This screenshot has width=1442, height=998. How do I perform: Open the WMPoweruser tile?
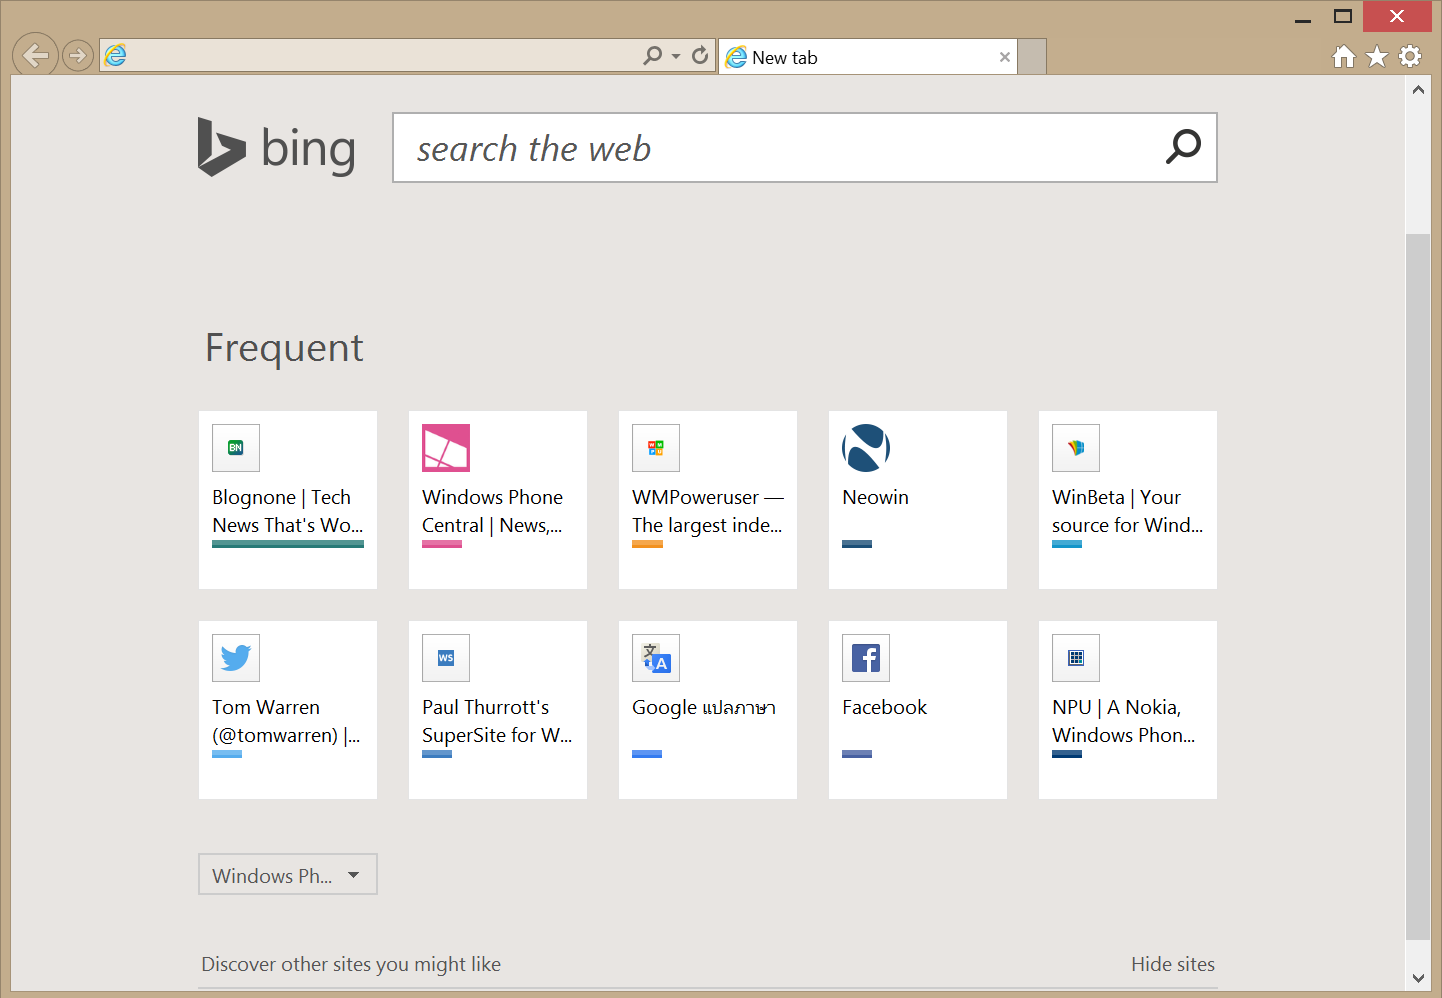(708, 500)
